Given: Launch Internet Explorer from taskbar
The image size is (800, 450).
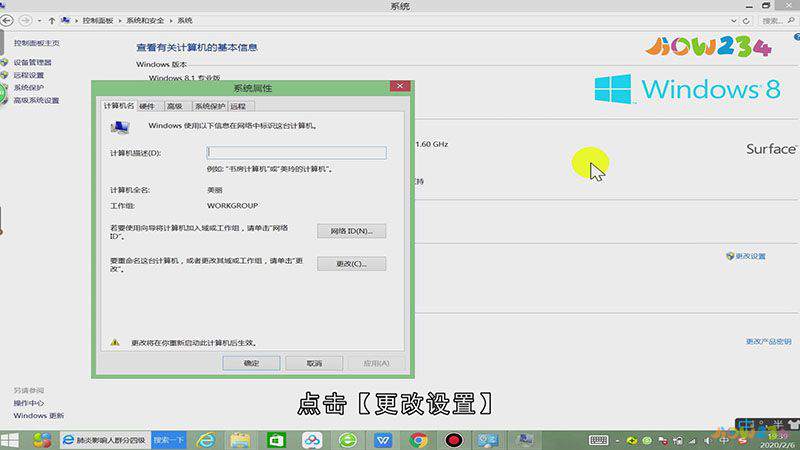Looking at the screenshot, I should tap(206, 440).
